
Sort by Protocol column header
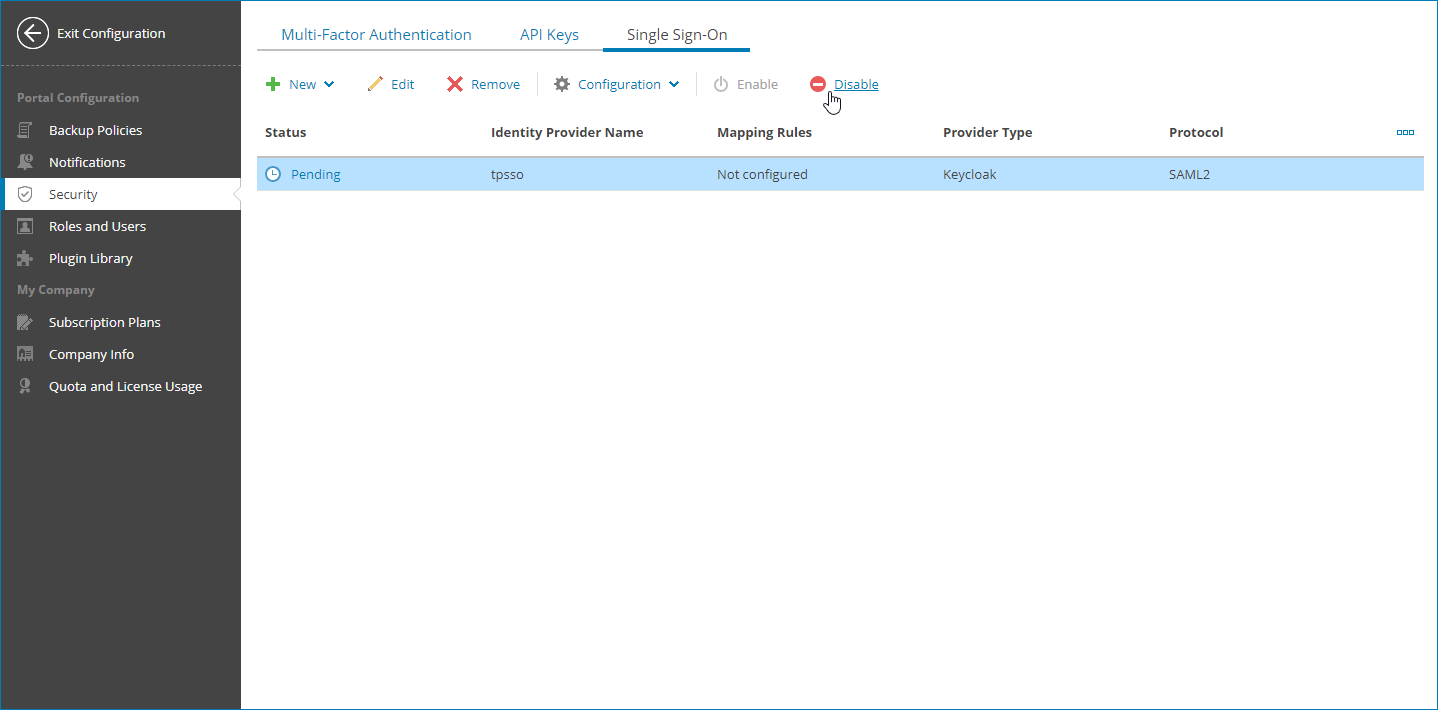pos(1196,132)
